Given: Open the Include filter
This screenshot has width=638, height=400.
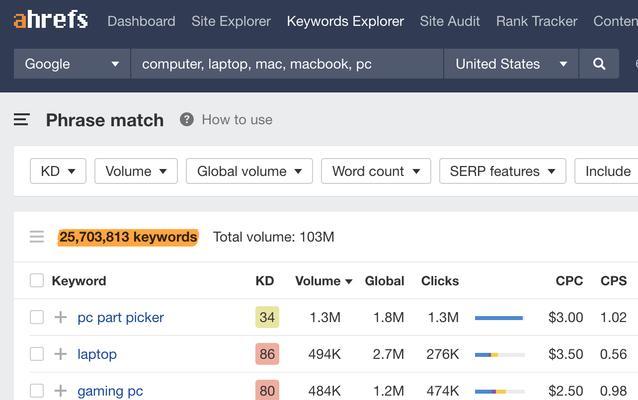Looking at the screenshot, I should (608, 171).
